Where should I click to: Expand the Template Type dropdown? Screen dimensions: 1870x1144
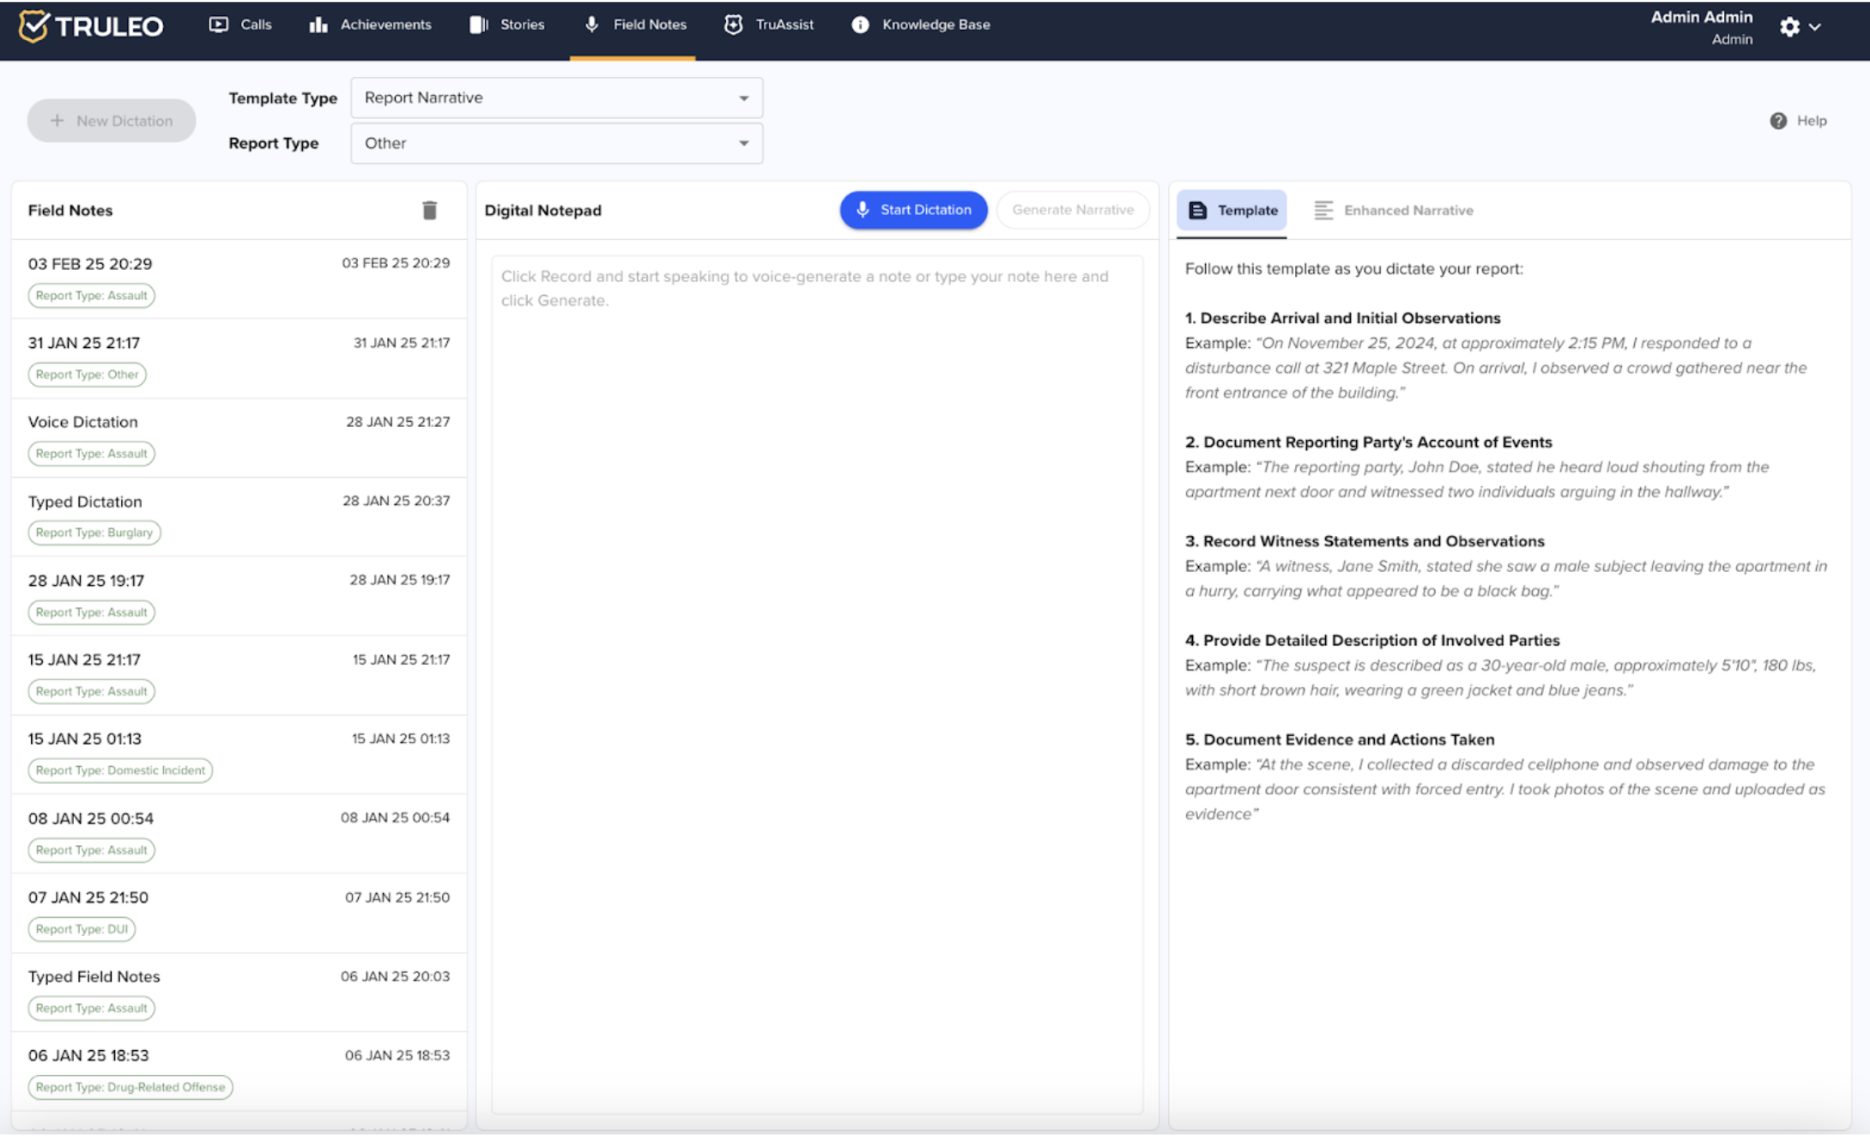click(556, 98)
